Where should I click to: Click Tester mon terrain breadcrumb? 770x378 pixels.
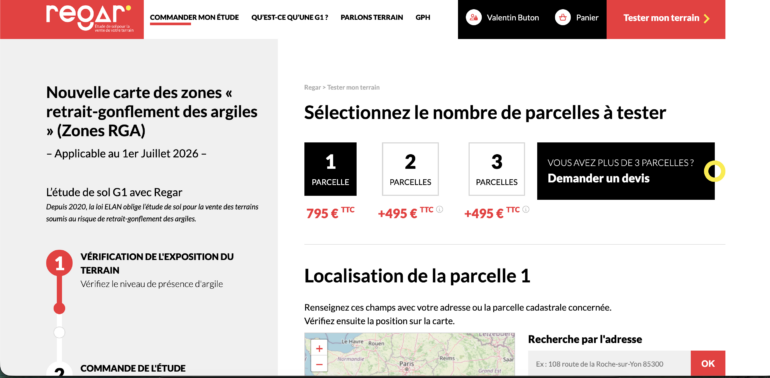354,87
